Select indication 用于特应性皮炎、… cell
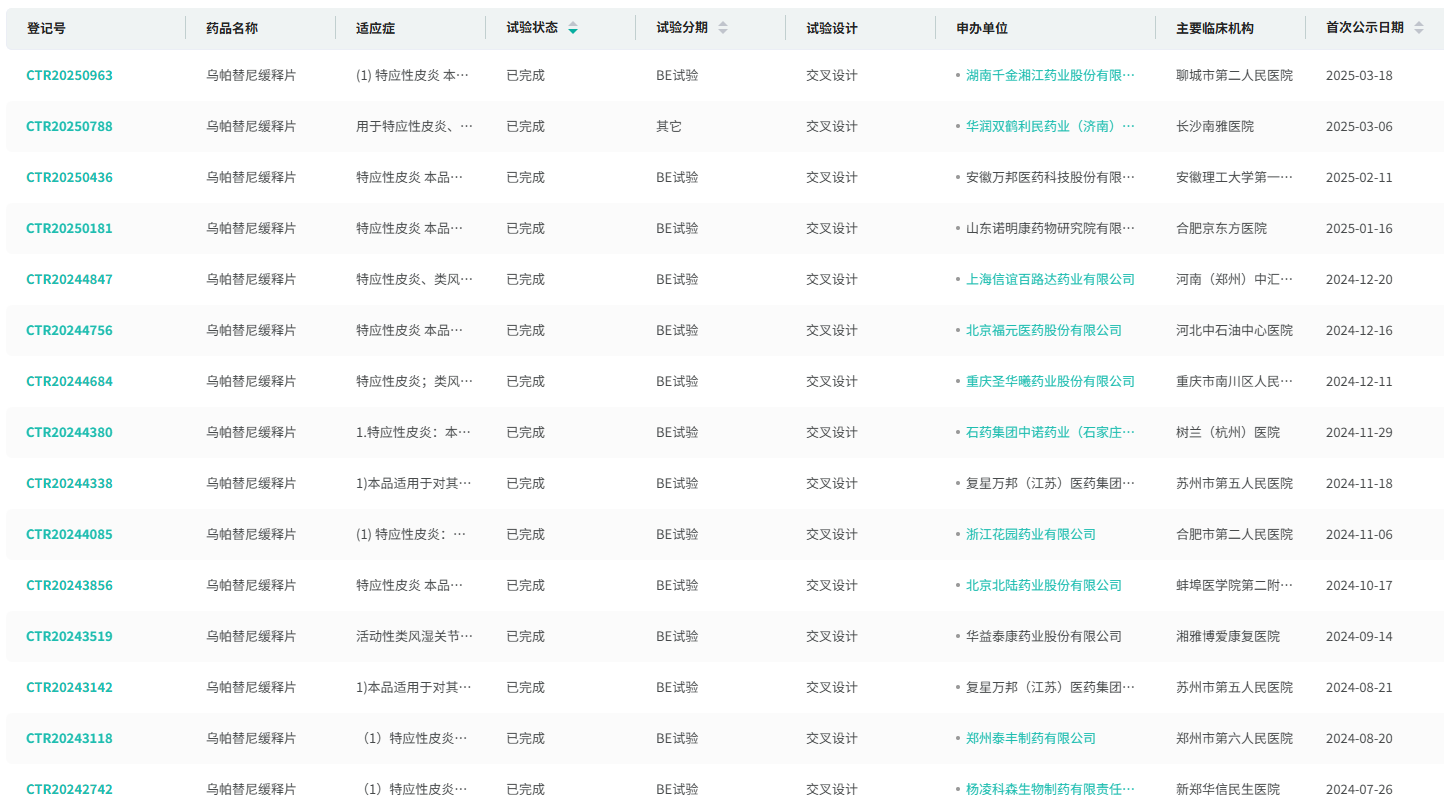The width and height of the screenshot is (1444, 808). click(414, 126)
